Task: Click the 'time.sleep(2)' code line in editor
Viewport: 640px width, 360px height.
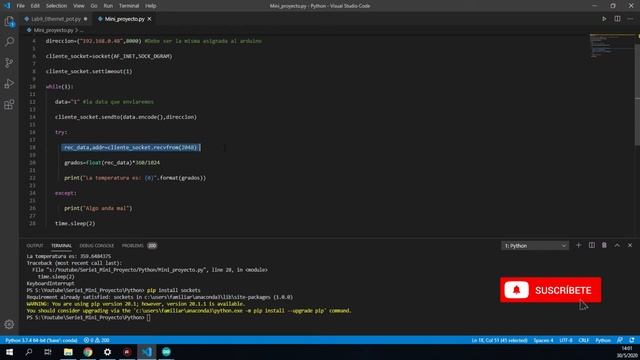Action: coord(75,223)
